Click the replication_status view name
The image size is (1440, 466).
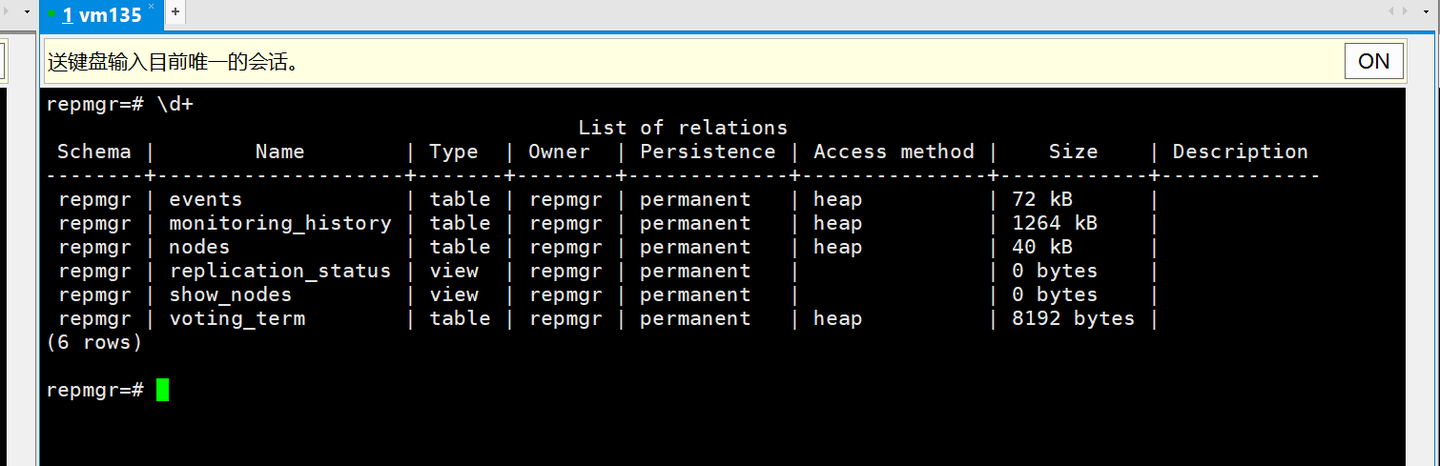(x=279, y=271)
